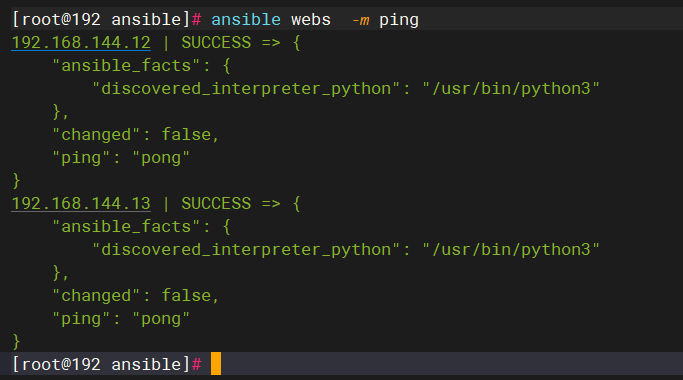
Task: Click second "ansible_facts" key
Action: (x=126, y=227)
